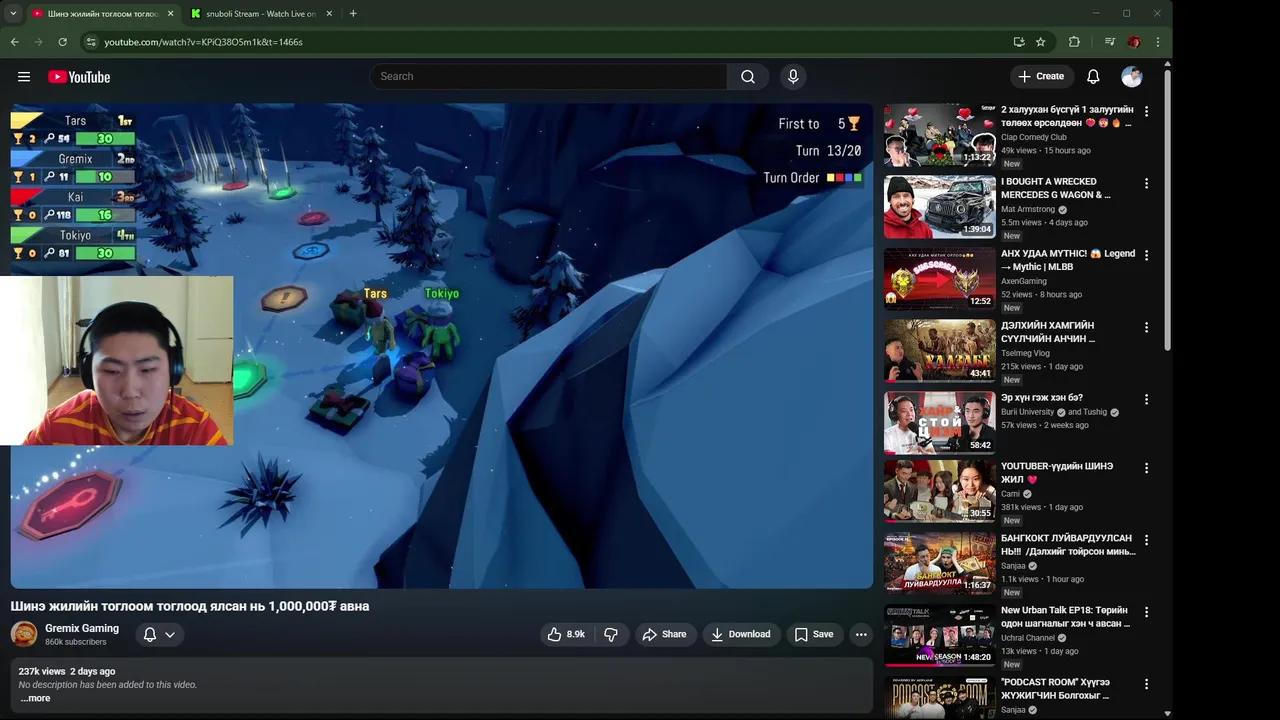The width and height of the screenshot is (1280, 720).
Task: Dislike the video with thumbs down
Action: (611, 634)
